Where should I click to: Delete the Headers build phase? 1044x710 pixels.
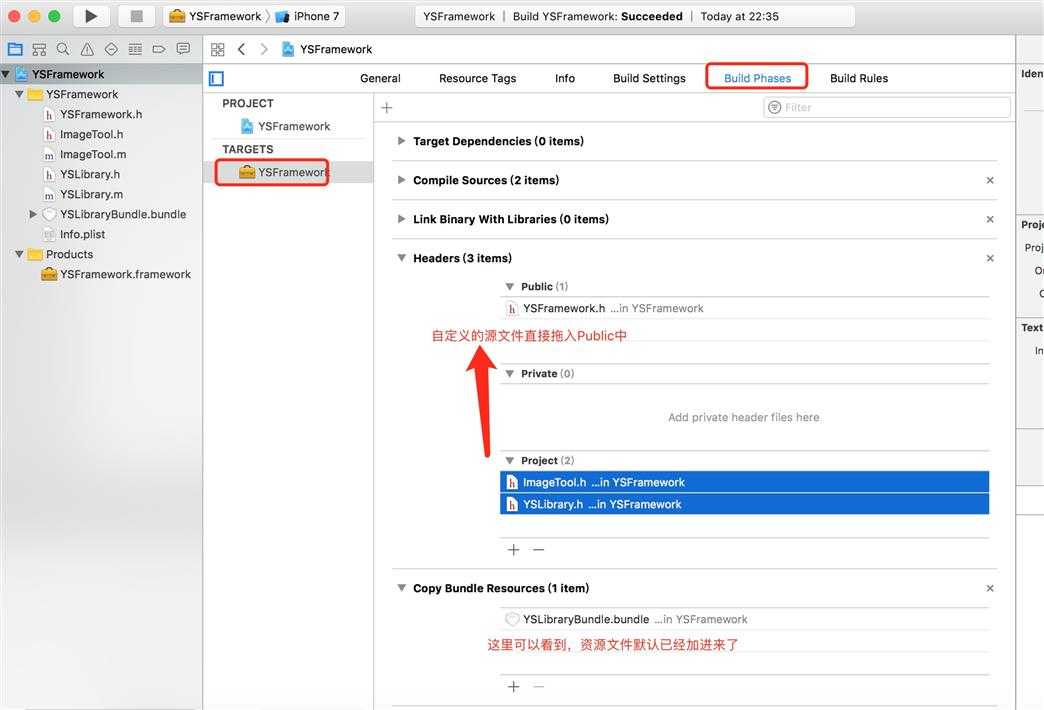pos(990,258)
